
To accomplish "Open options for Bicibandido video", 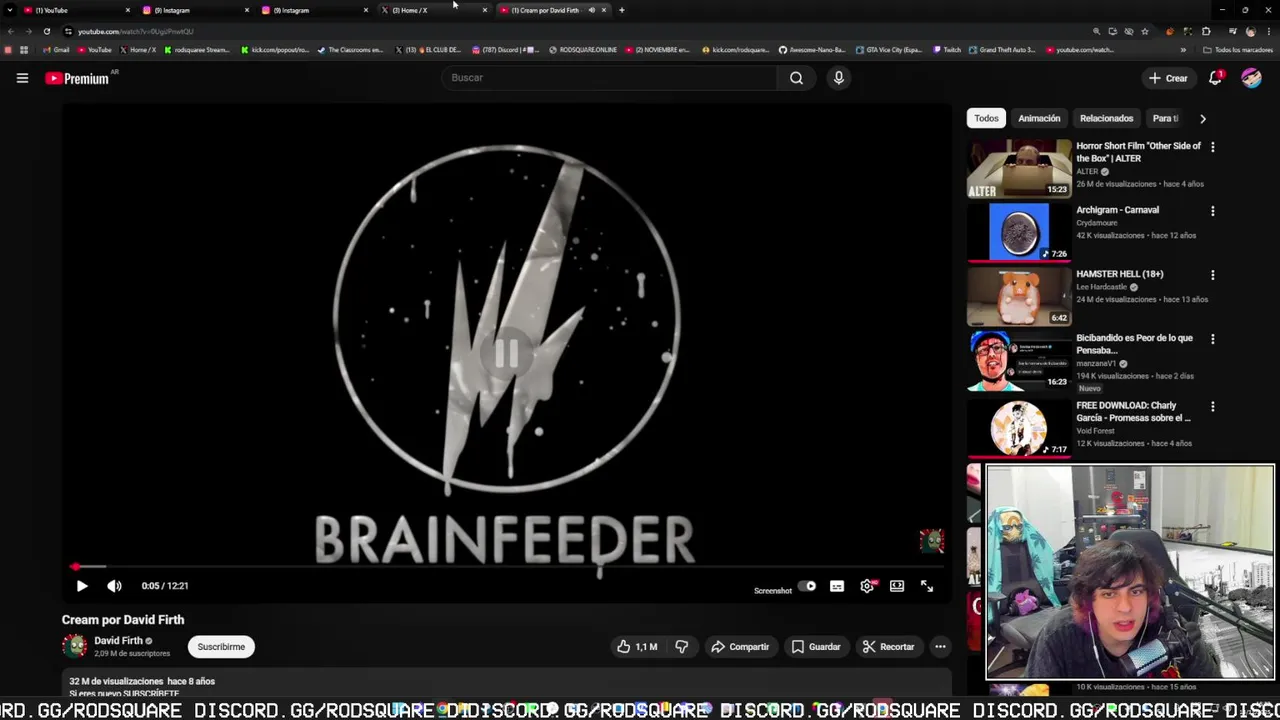I will (1213, 339).
